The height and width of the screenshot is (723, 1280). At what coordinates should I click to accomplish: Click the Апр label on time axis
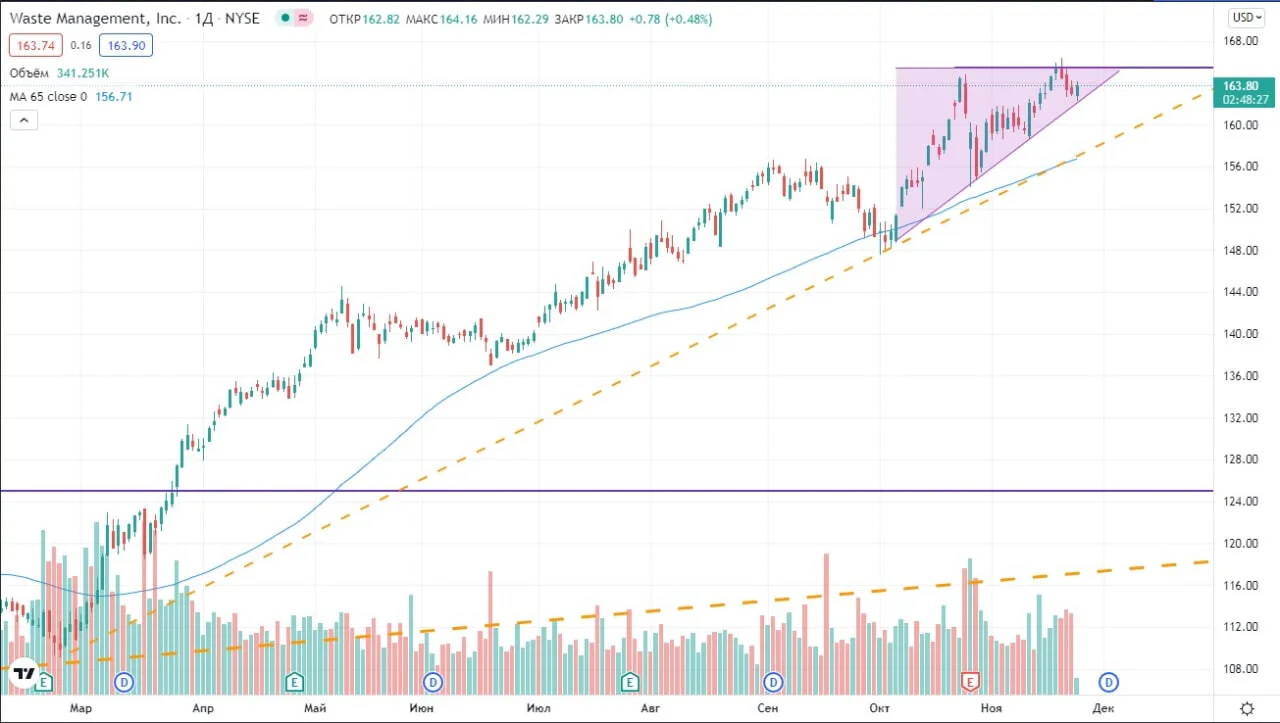(x=202, y=709)
